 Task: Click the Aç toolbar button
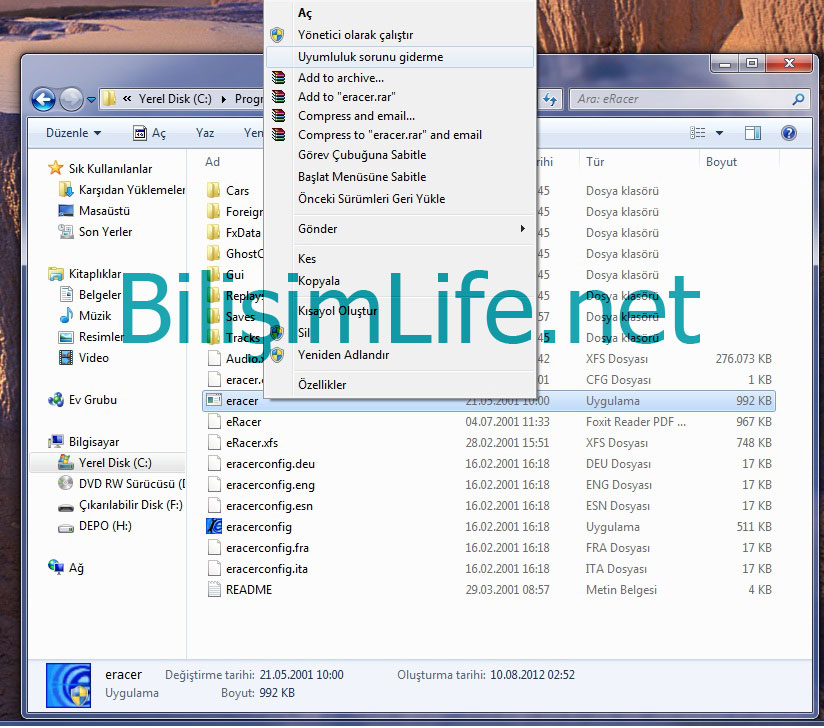150,133
